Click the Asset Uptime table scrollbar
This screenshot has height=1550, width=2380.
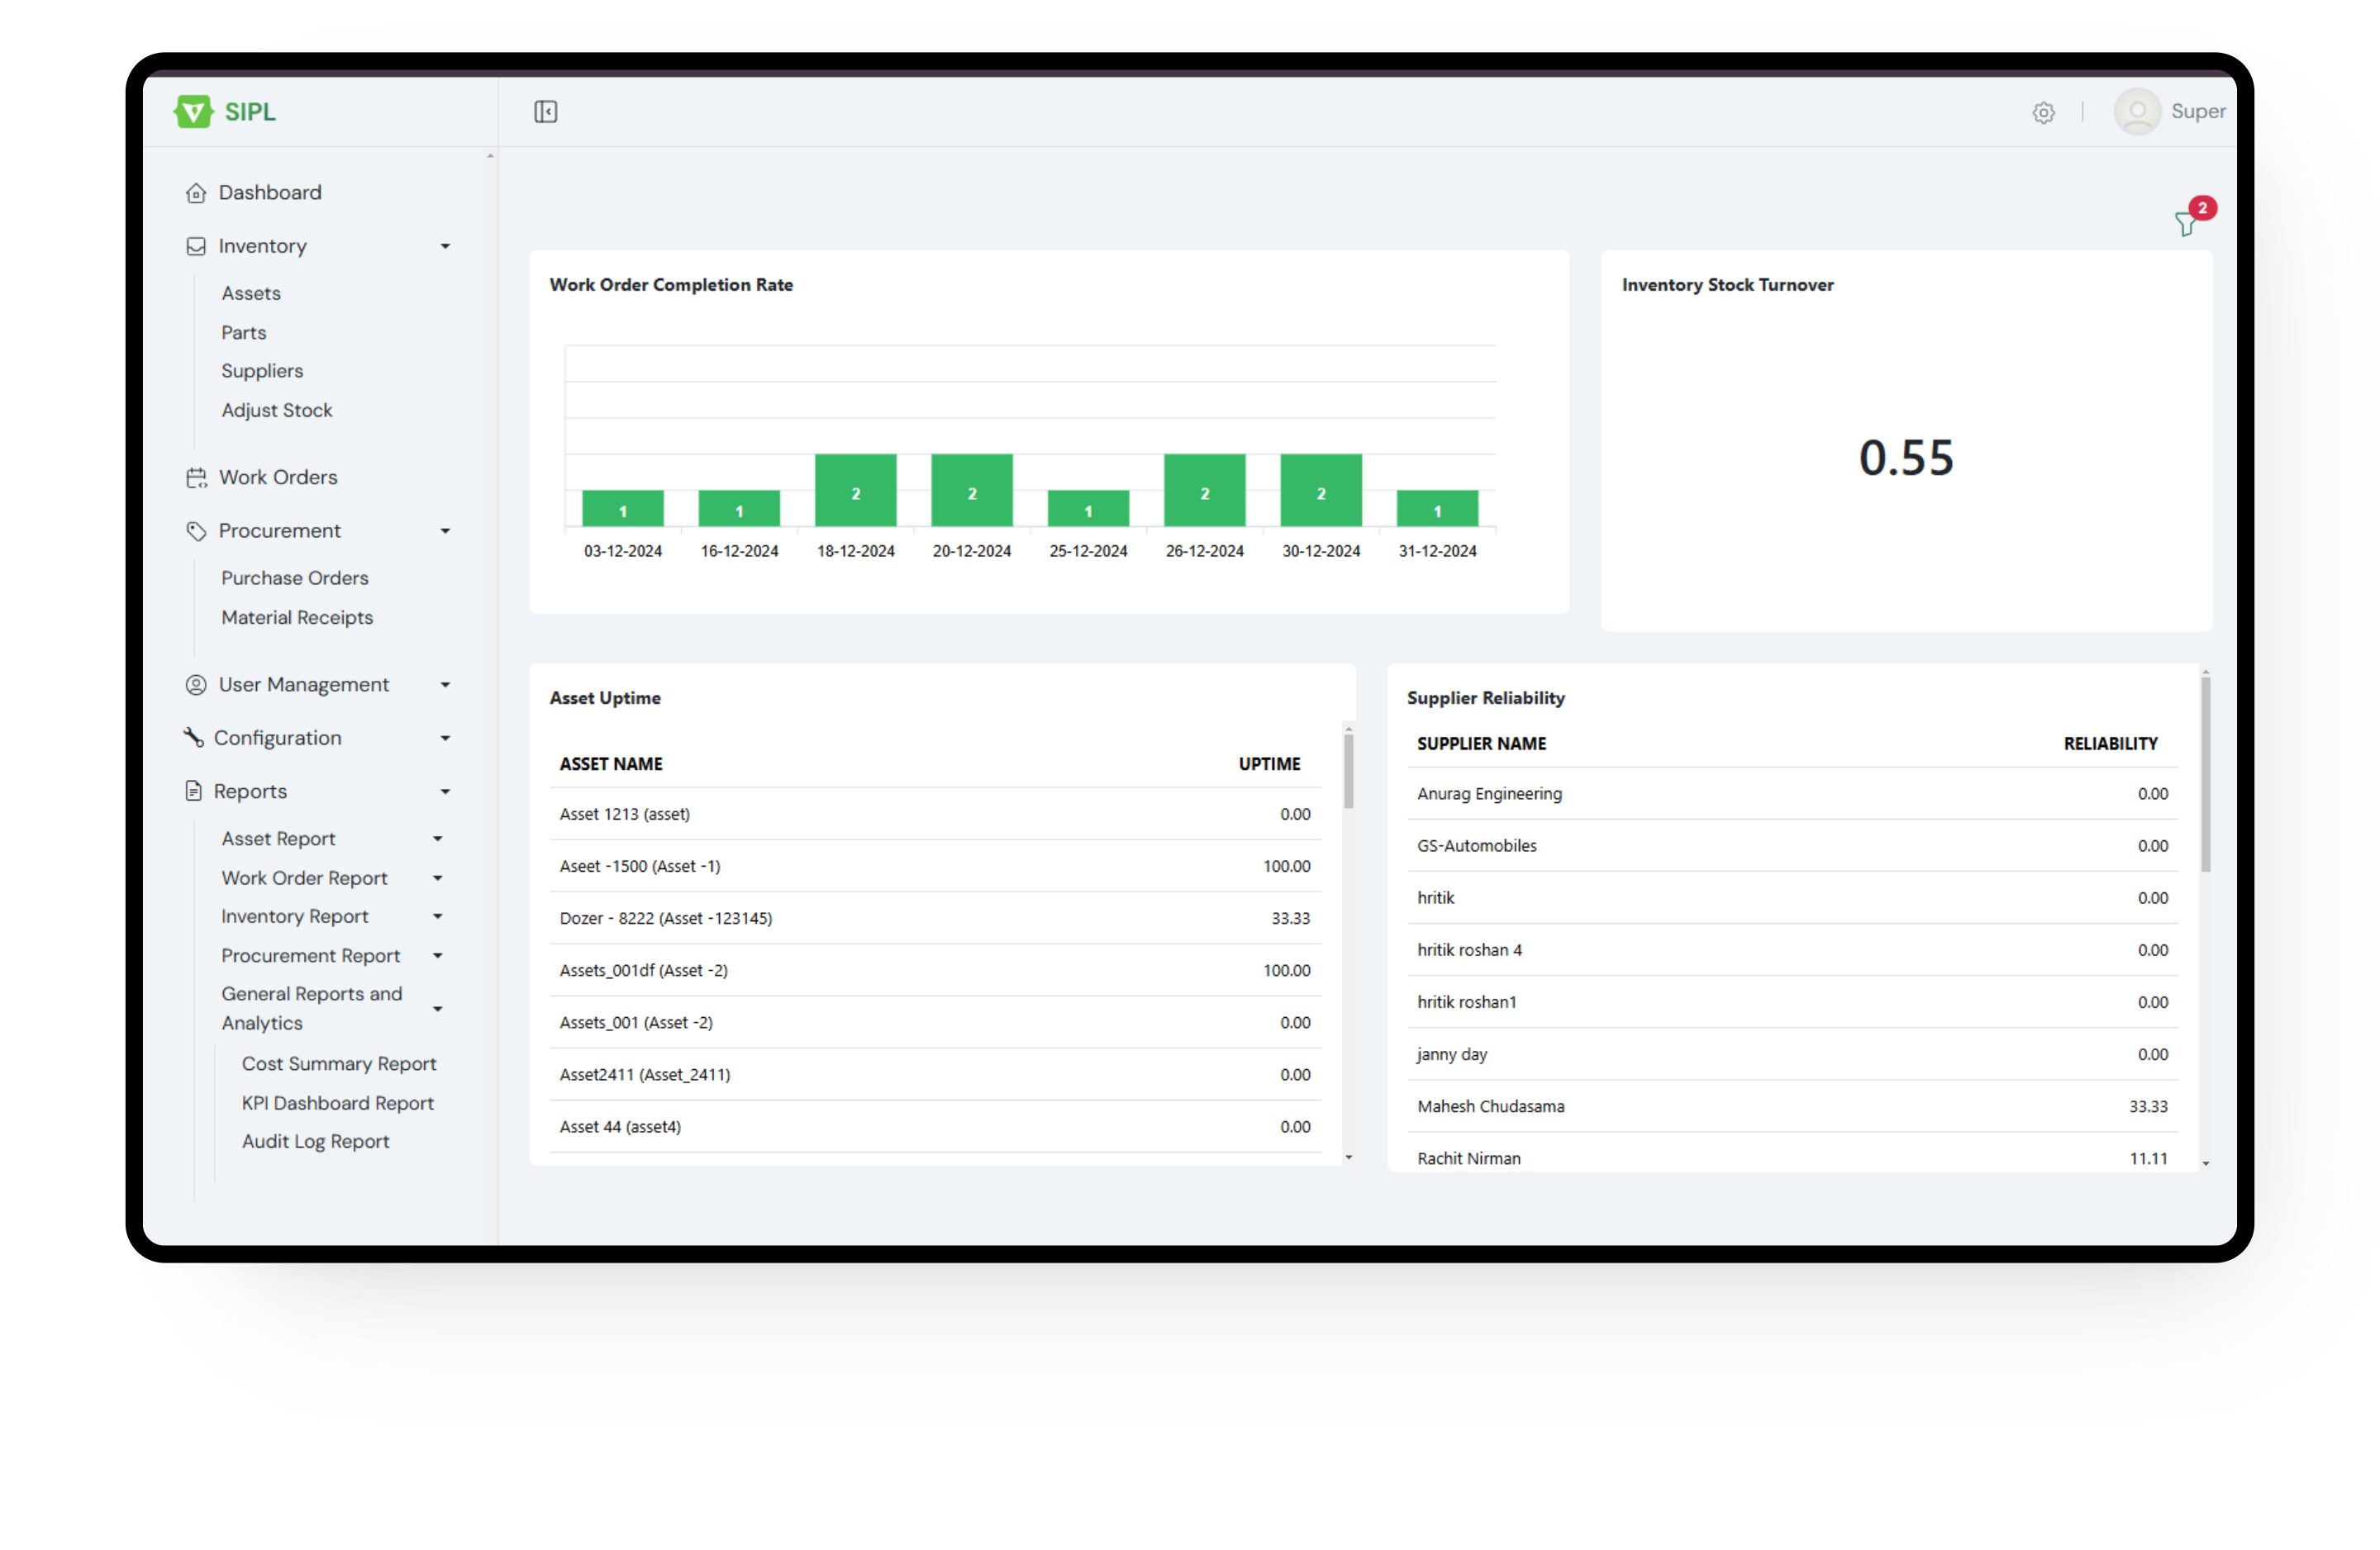pos(1348,772)
